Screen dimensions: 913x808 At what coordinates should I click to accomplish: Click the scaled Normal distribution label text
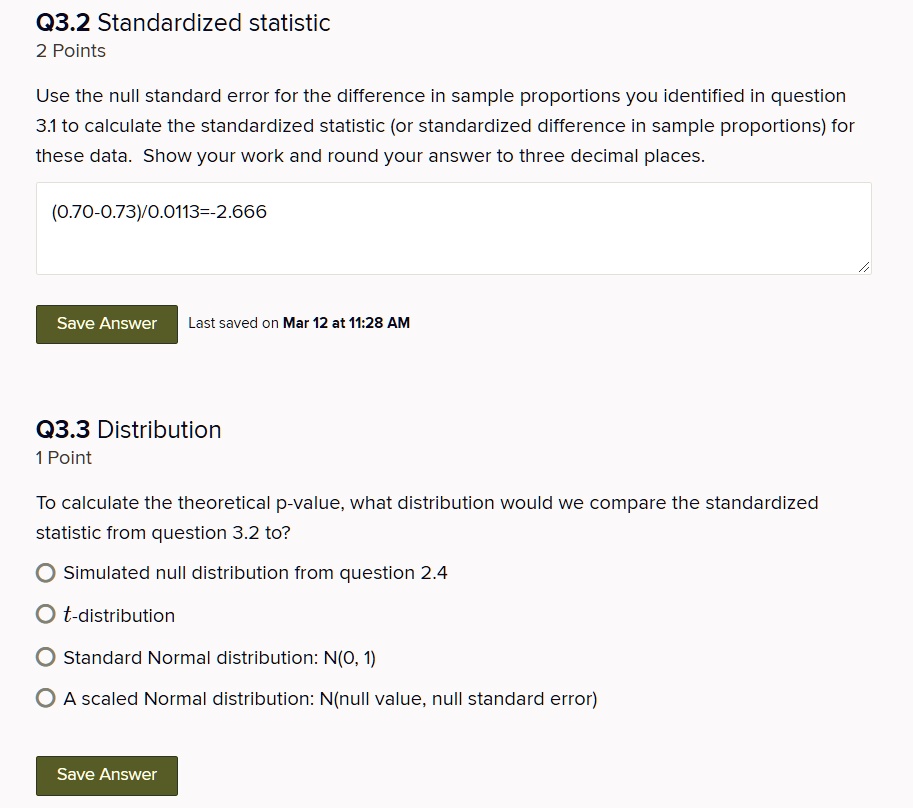(330, 698)
